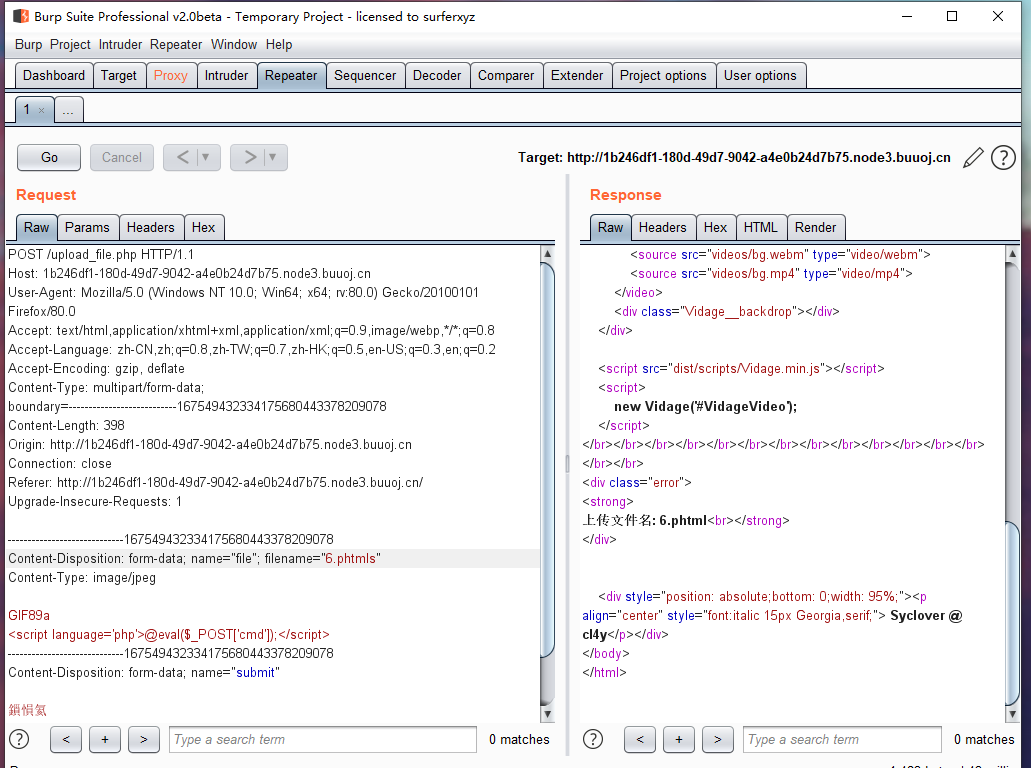Image resolution: width=1031 pixels, height=768 pixels.
Task: Select Response Raw tab
Action: [610, 228]
